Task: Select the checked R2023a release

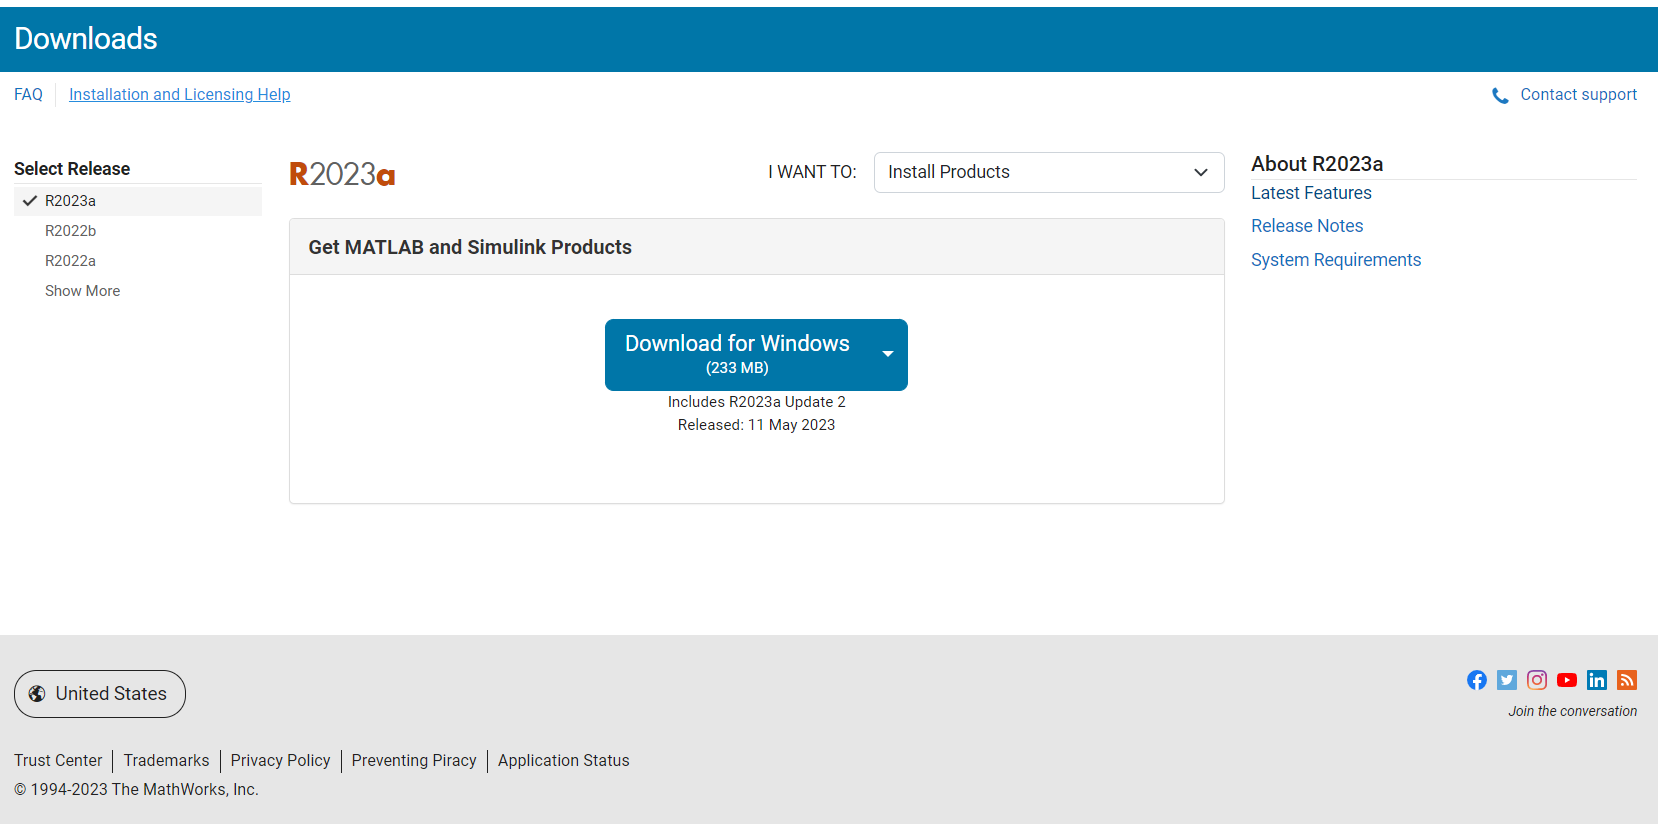Action: pyautogui.click(x=70, y=201)
